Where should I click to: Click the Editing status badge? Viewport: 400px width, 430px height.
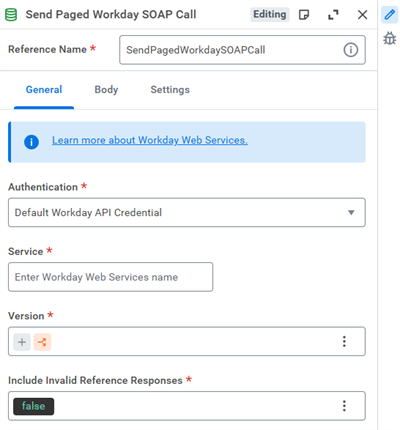click(x=270, y=15)
